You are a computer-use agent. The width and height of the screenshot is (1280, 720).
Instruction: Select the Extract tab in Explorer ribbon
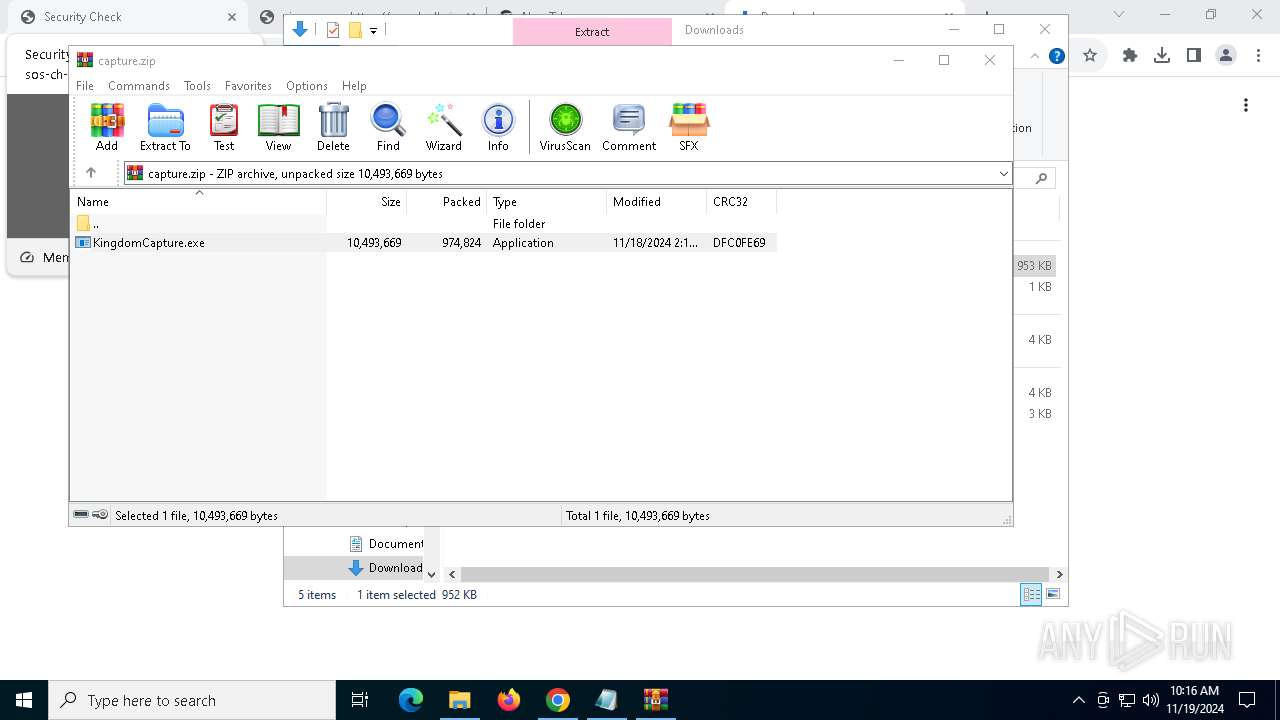[x=592, y=32]
